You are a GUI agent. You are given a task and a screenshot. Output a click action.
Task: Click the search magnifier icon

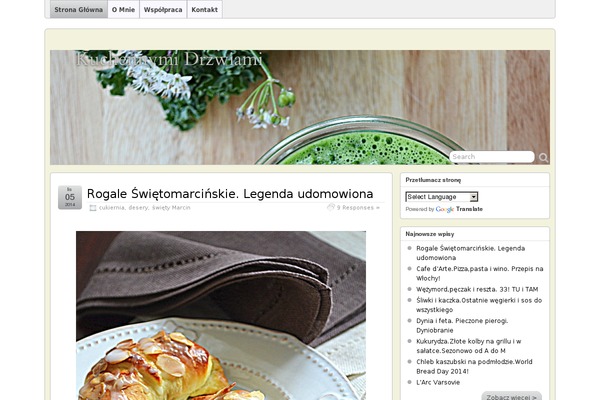coord(543,158)
